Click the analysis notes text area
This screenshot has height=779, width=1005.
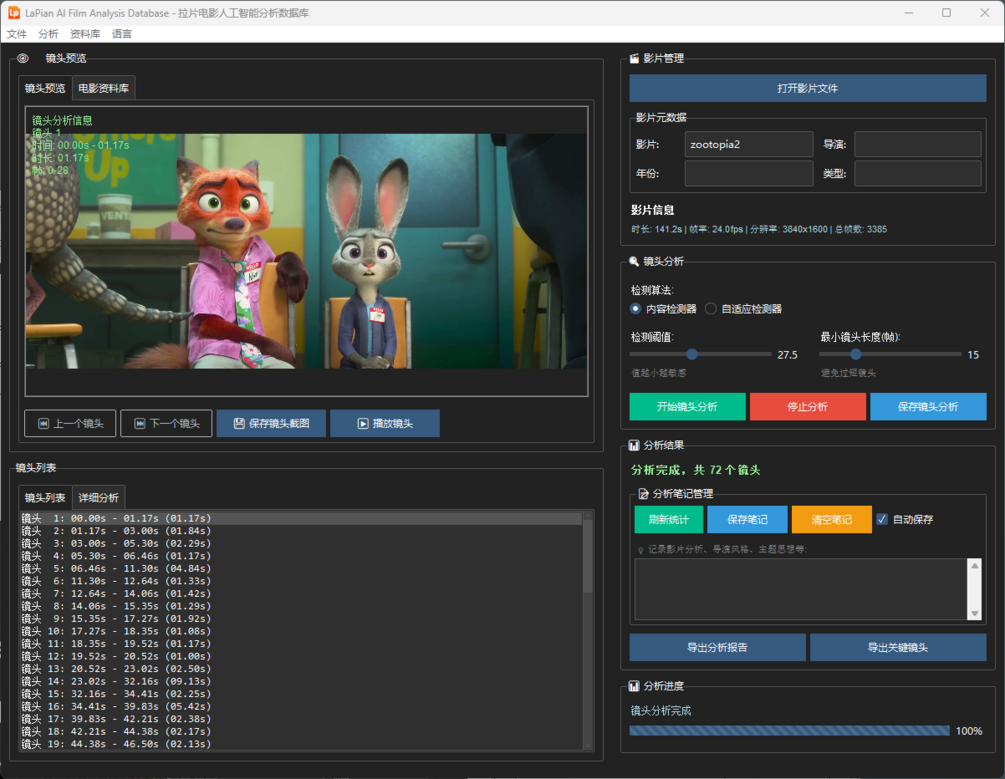pyautogui.click(x=801, y=589)
